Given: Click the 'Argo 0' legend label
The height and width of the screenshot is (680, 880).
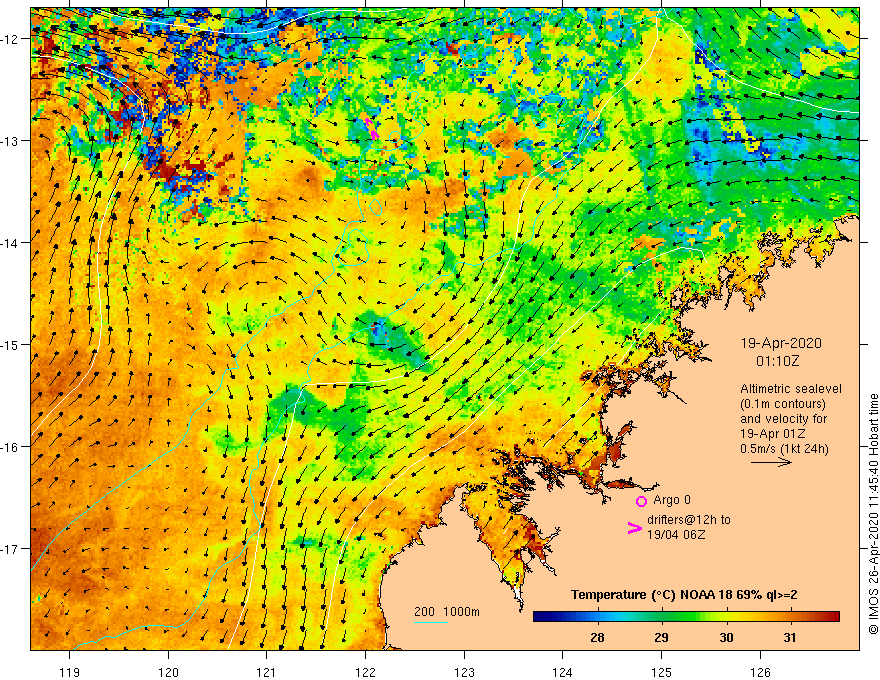Looking at the screenshot, I should point(672,500).
